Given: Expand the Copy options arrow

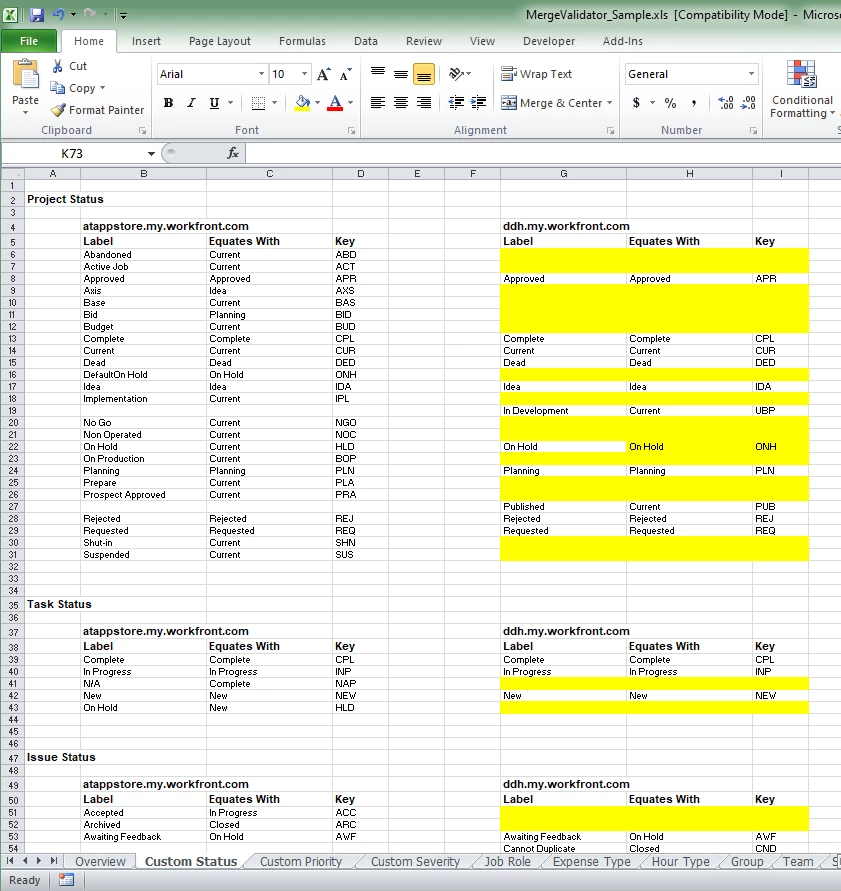Looking at the screenshot, I should [102, 88].
